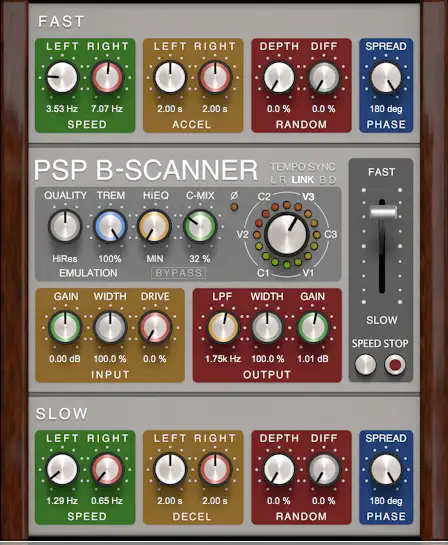Click the vibrato/chorus mode selector knob
The height and width of the screenshot is (545, 448).
tap(286, 234)
